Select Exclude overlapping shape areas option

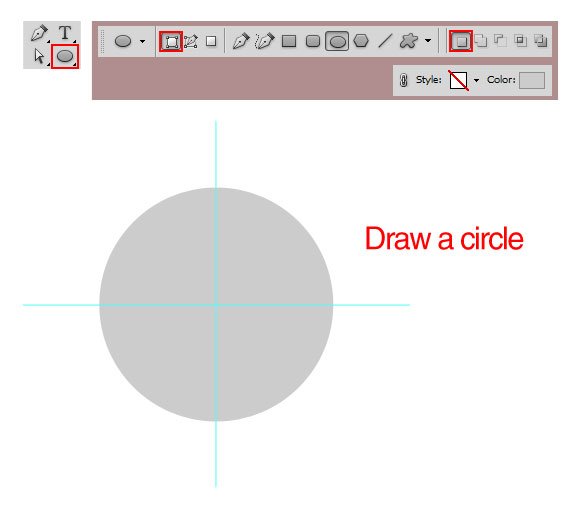(540, 41)
